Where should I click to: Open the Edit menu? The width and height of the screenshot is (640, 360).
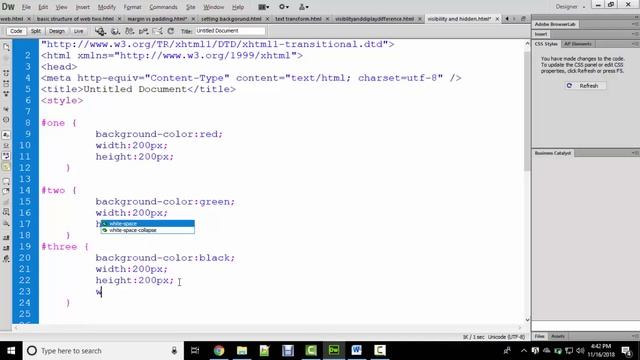43,7
